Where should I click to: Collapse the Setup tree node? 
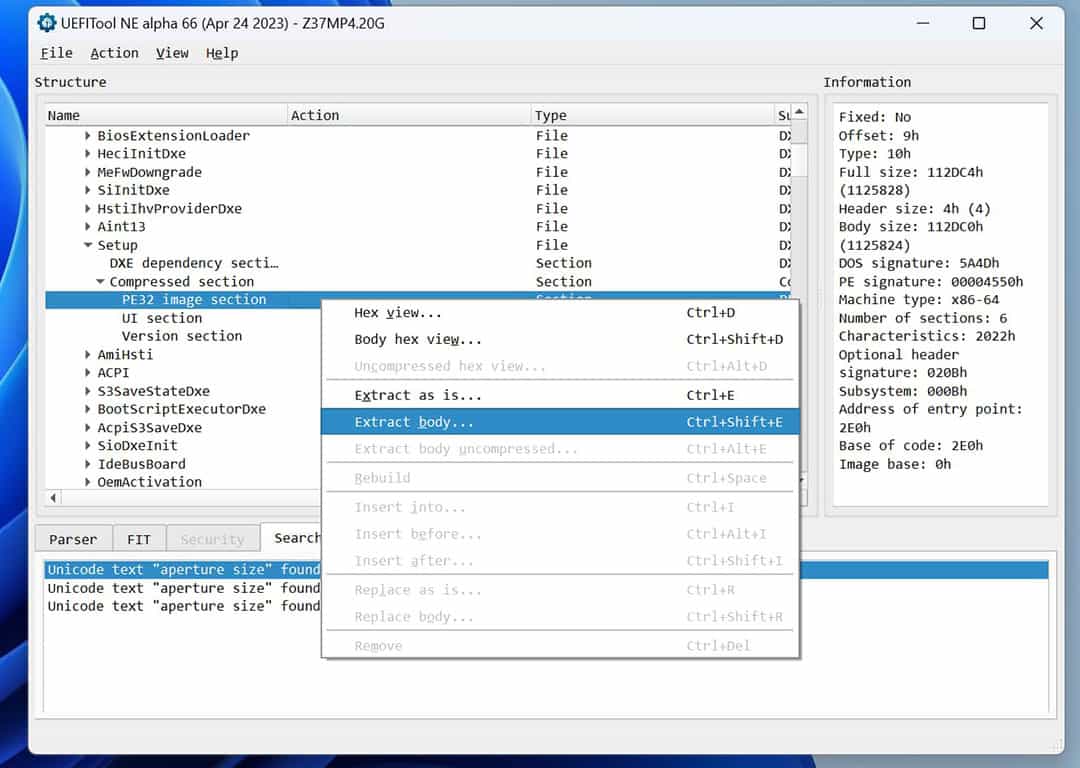click(88, 245)
